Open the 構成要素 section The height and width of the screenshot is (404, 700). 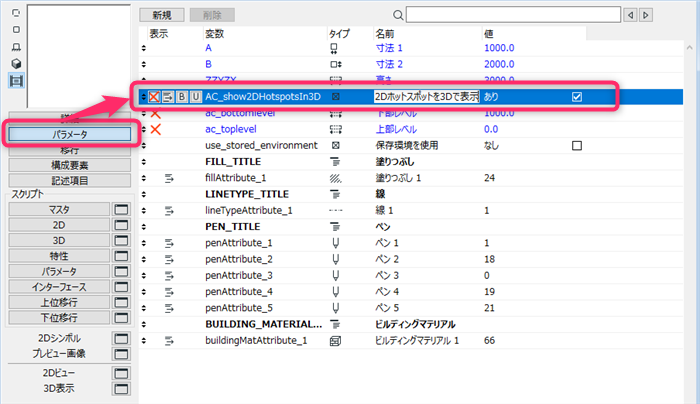click(x=70, y=165)
